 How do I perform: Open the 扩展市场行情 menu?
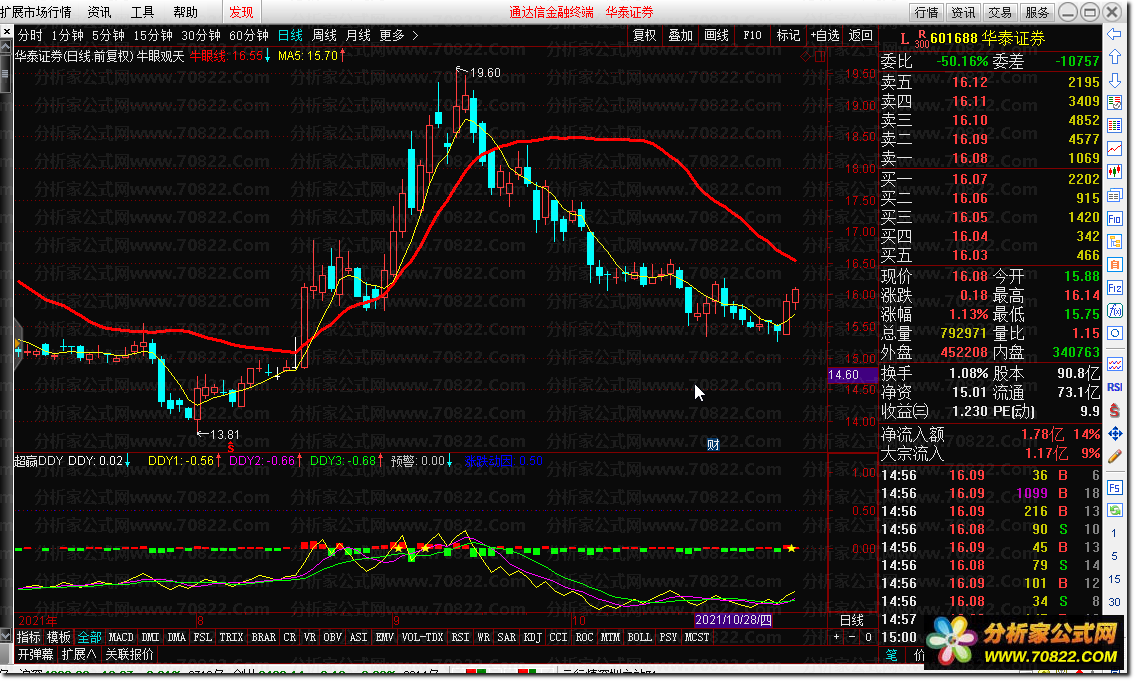tap(36, 12)
